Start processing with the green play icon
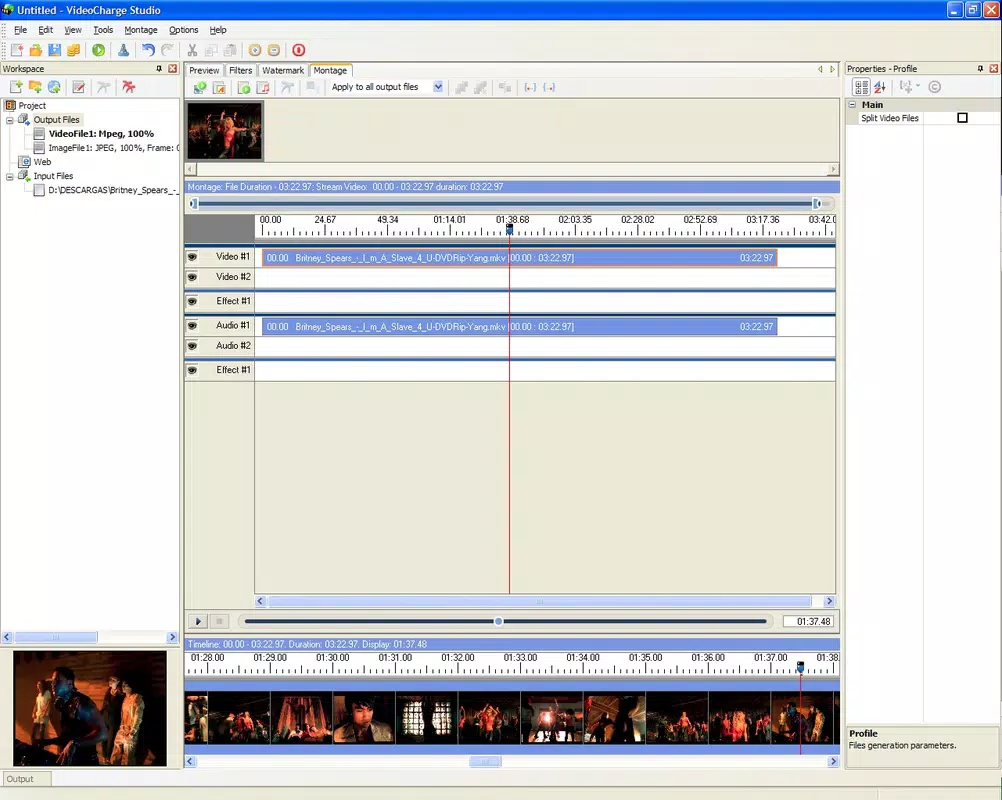Image resolution: width=1002 pixels, height=800 pixels. tap(98, 50)
